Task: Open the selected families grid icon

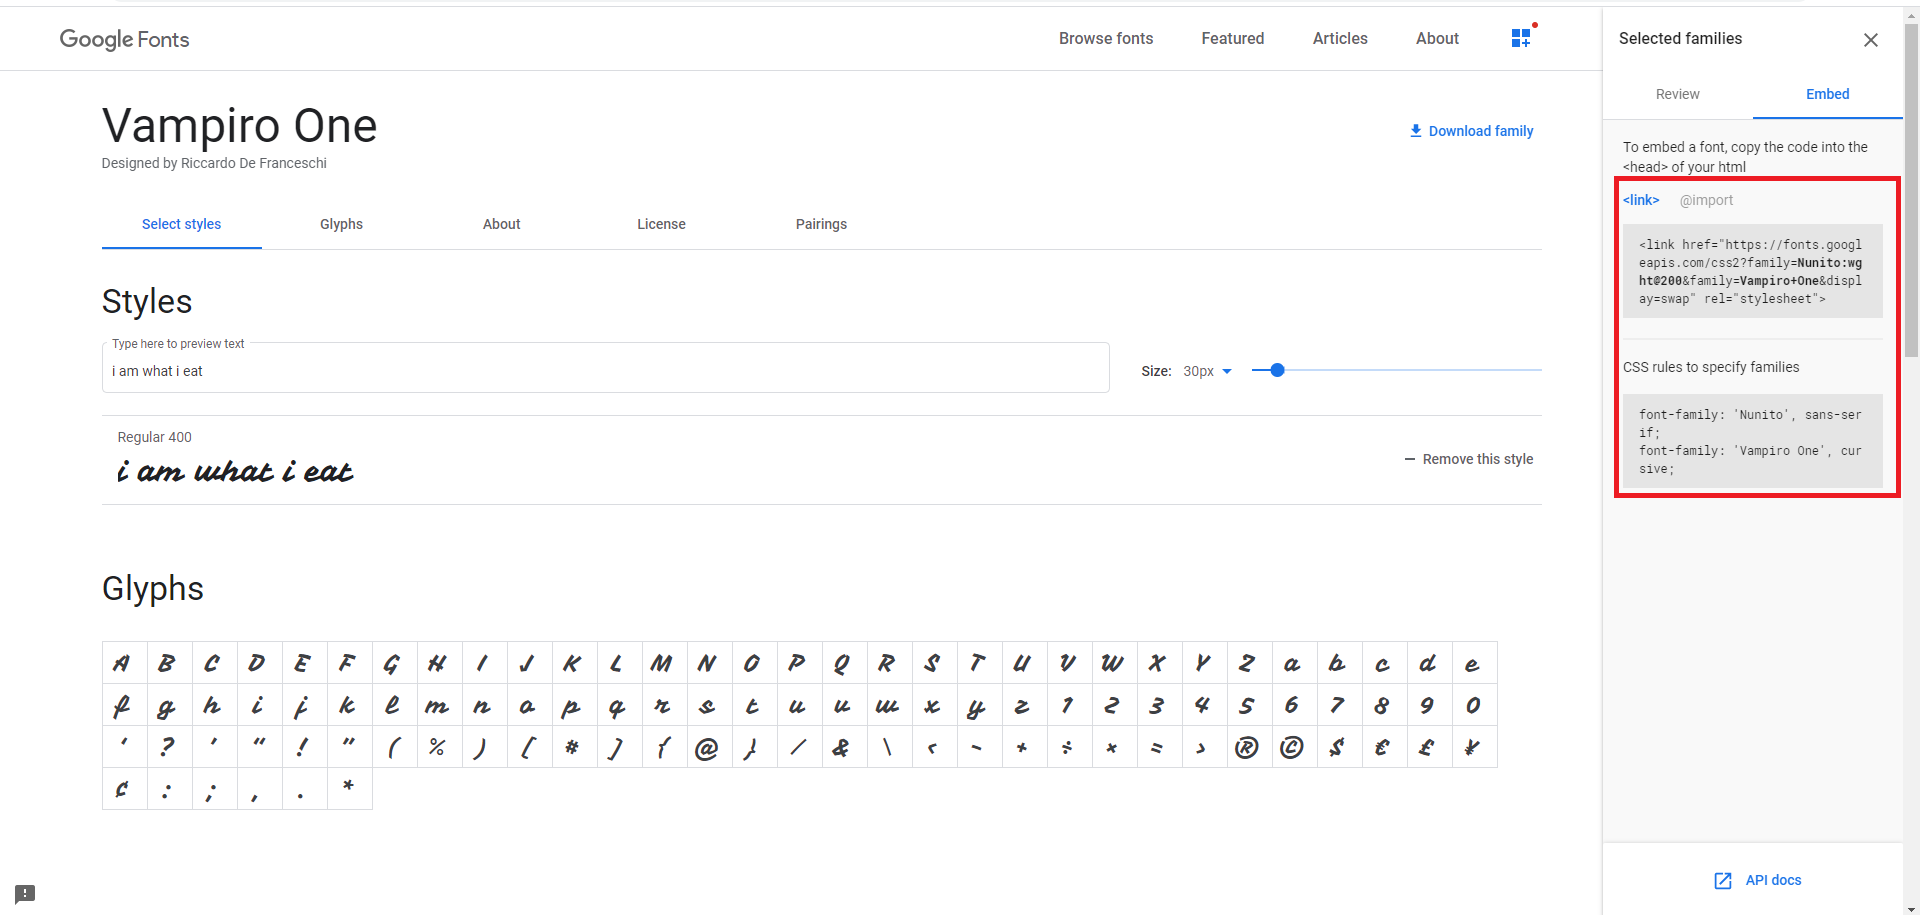Action: pos(1521,38)
